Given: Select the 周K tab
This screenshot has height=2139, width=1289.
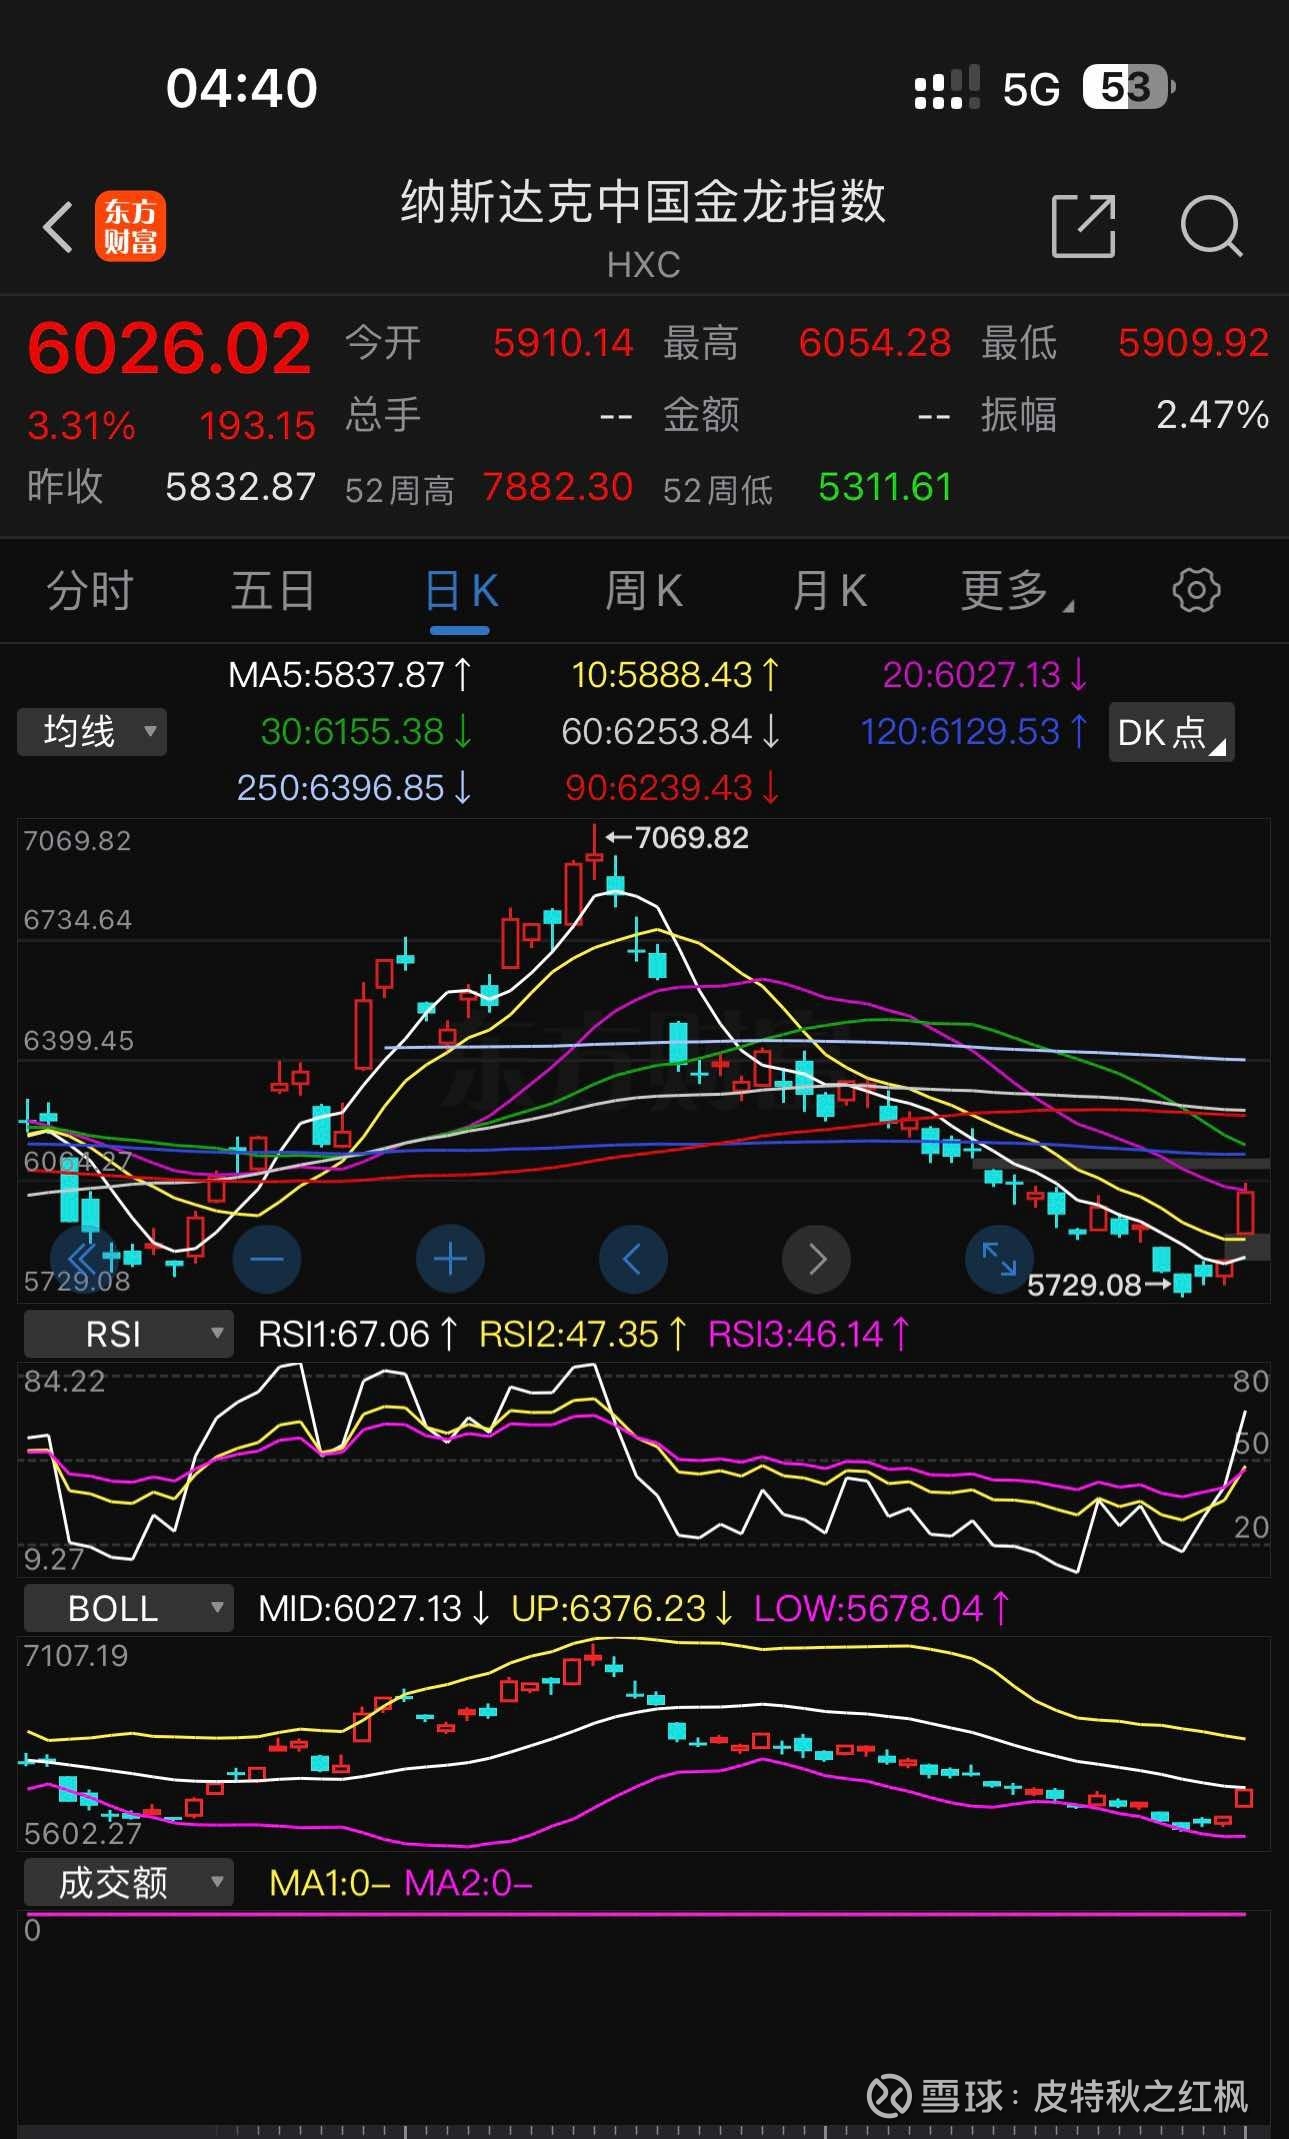Looking at the screenshot, I should [x=644, y=590].
